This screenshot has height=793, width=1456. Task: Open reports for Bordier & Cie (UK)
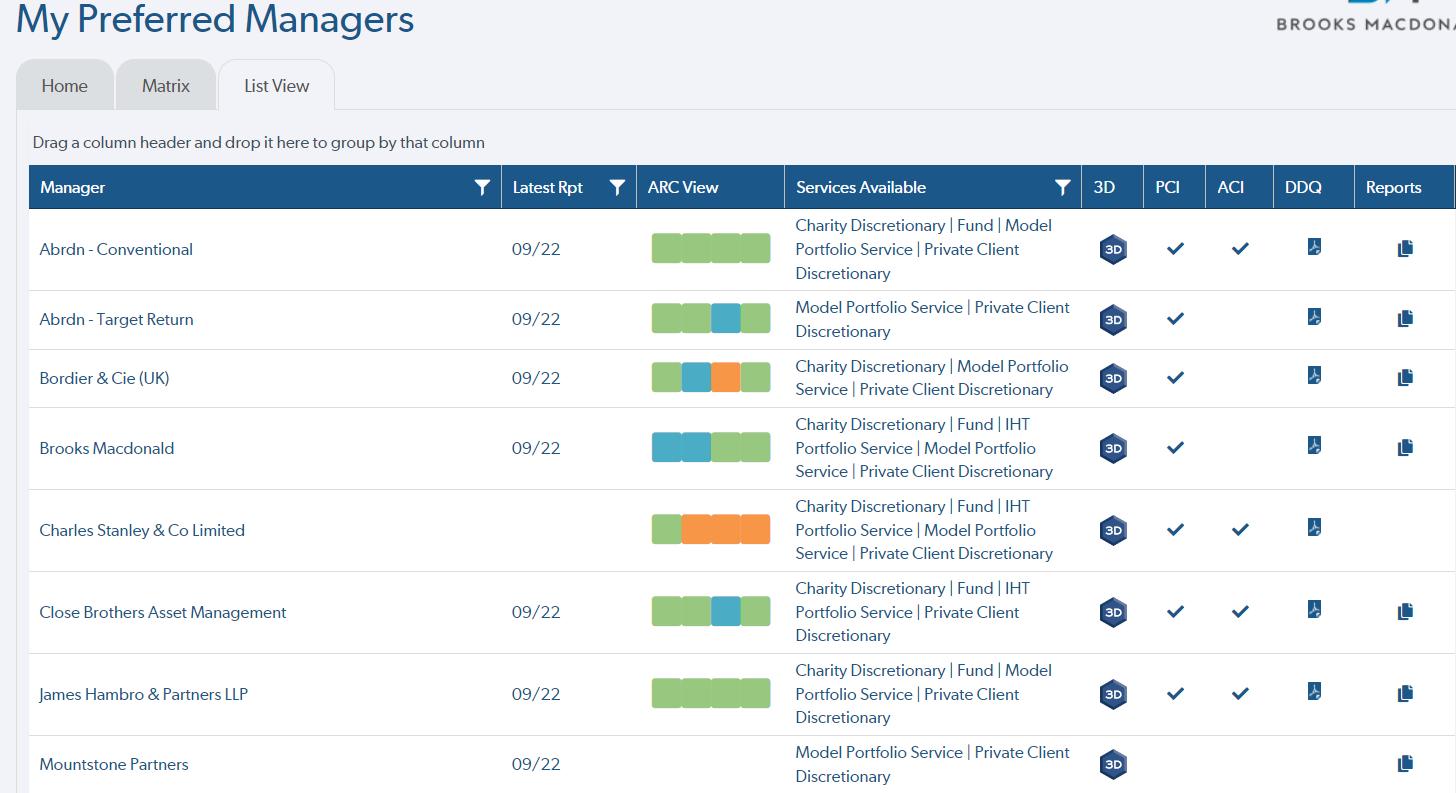pos(1405,377)
